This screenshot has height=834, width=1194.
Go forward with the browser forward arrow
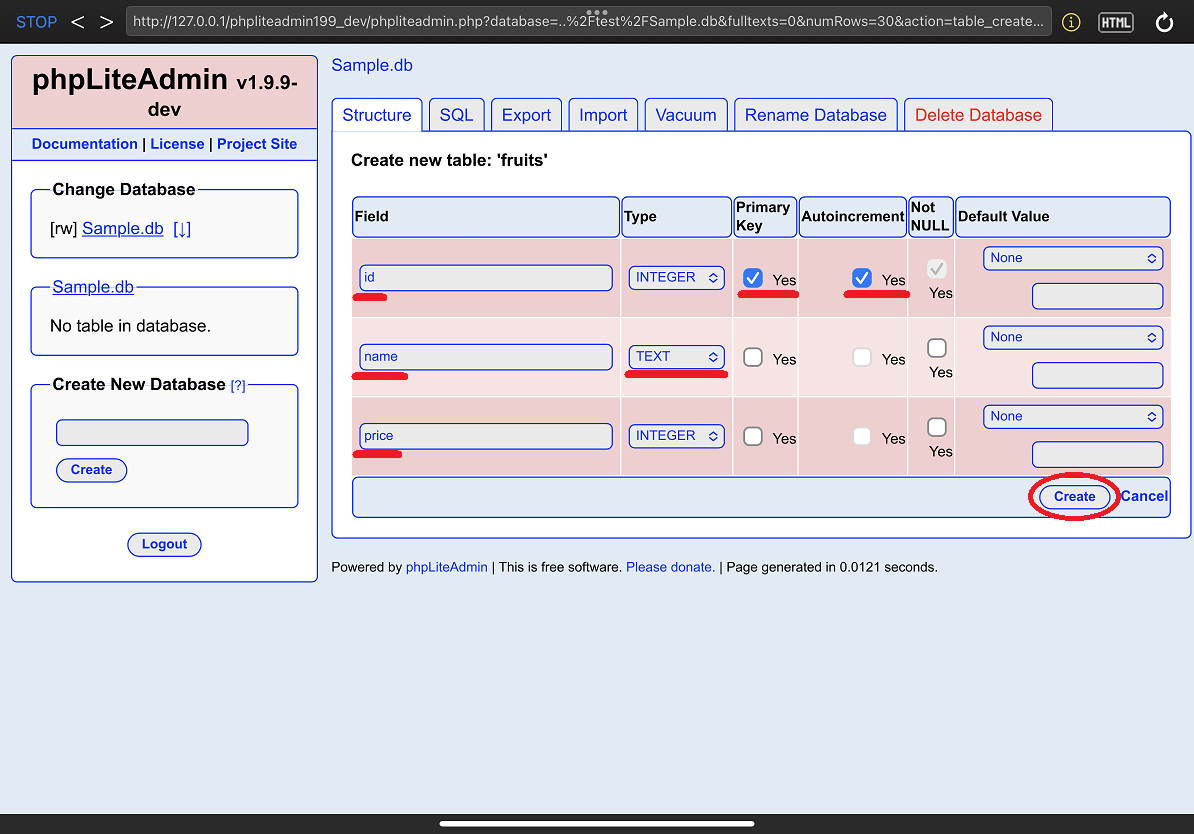click(x=107, y=22)
